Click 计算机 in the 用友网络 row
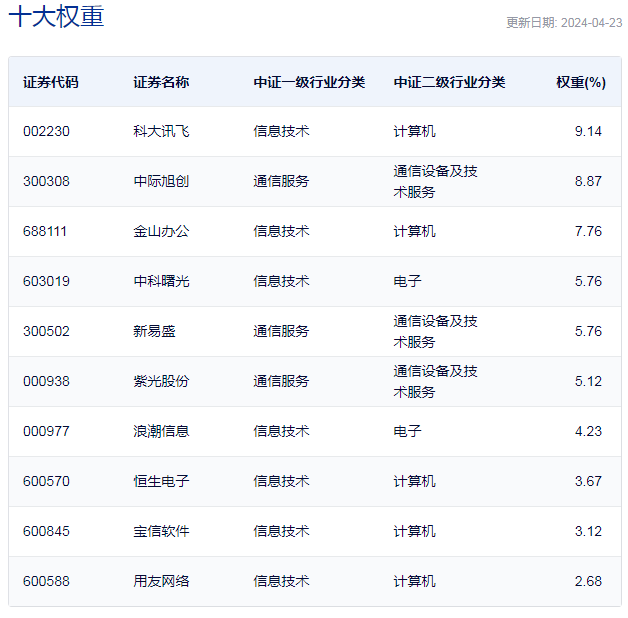The height and width of the screenshot is (618, 628). (415, 581)
